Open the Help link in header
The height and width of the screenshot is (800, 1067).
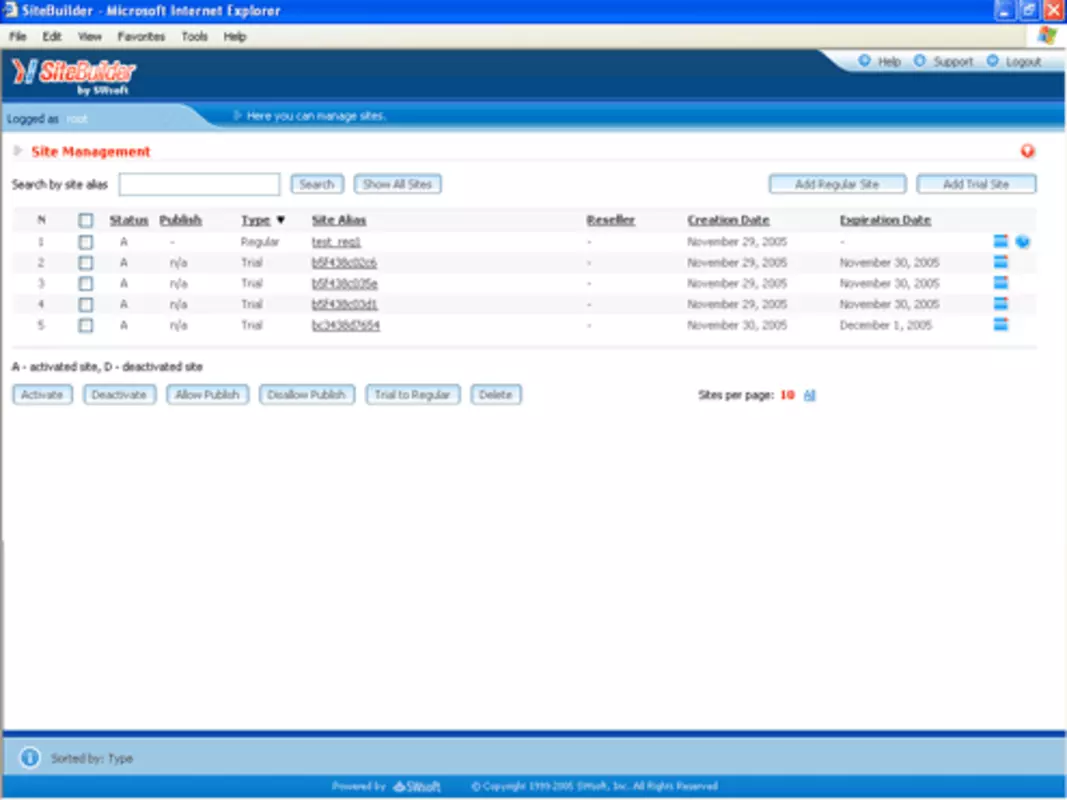coord(888,62)
